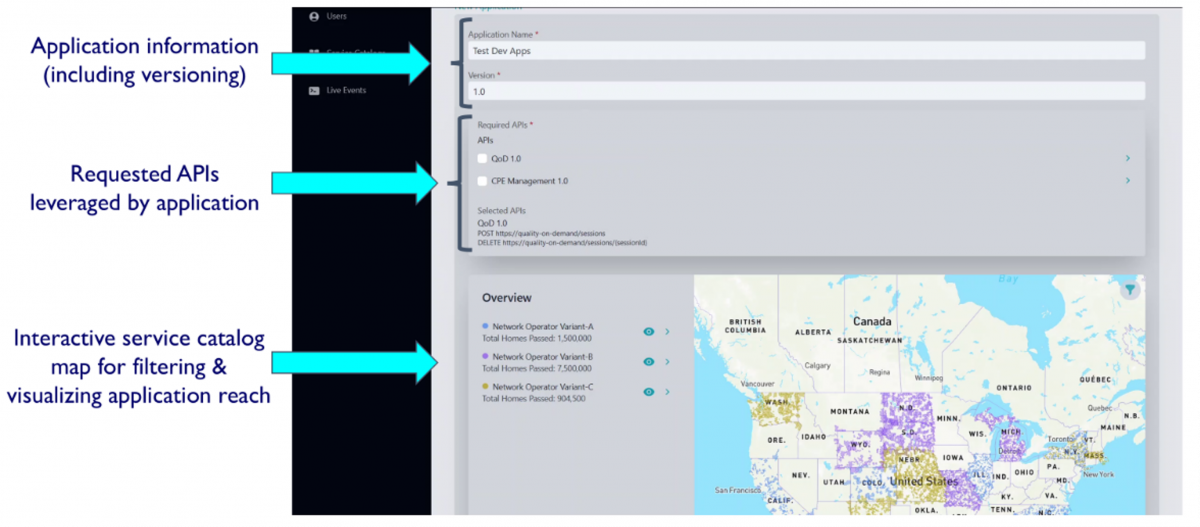Focus the Version input field
Viewport: 1200px width, 527px height.
[x=805, y=91]
